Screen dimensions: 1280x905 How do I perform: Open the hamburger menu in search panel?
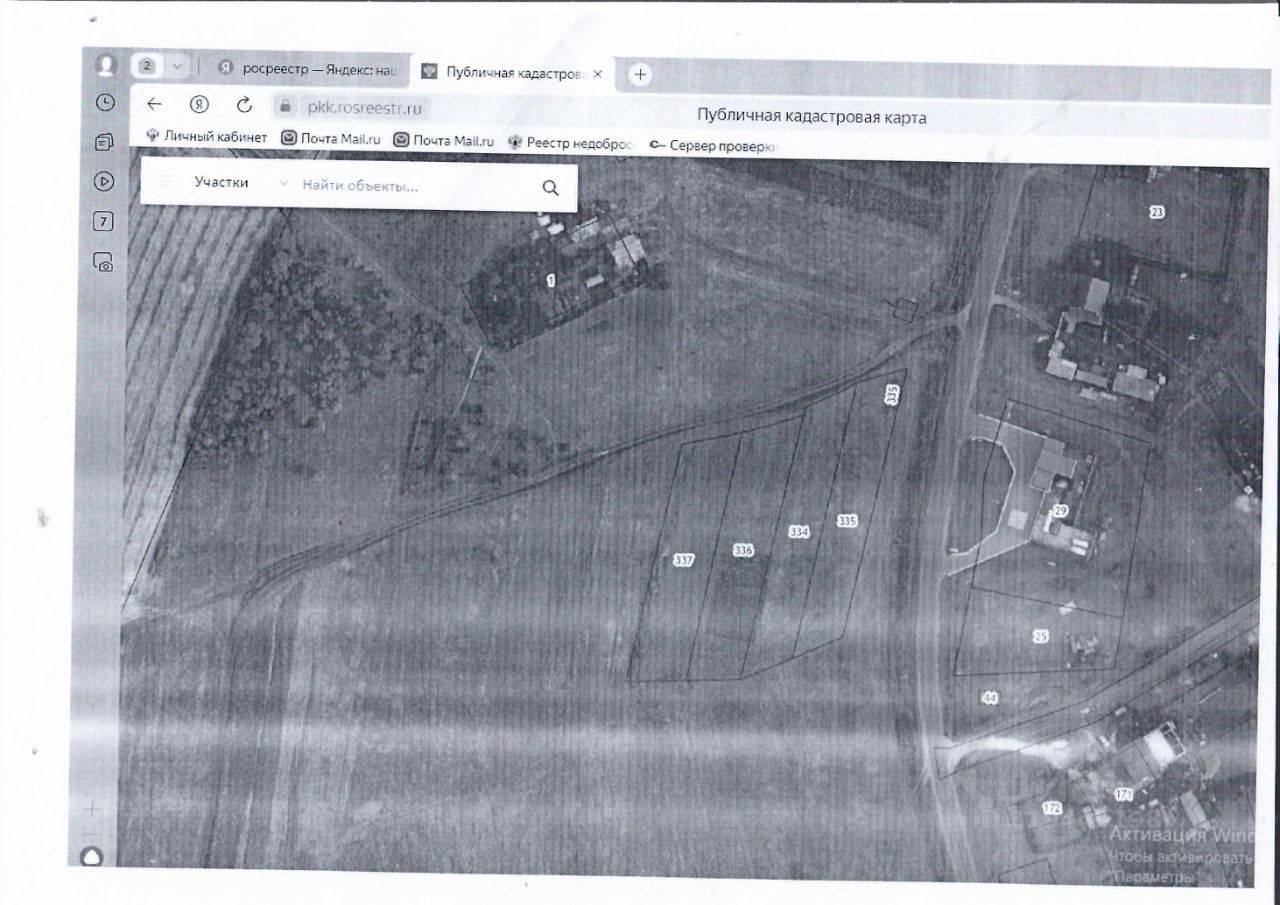[165, 182]
